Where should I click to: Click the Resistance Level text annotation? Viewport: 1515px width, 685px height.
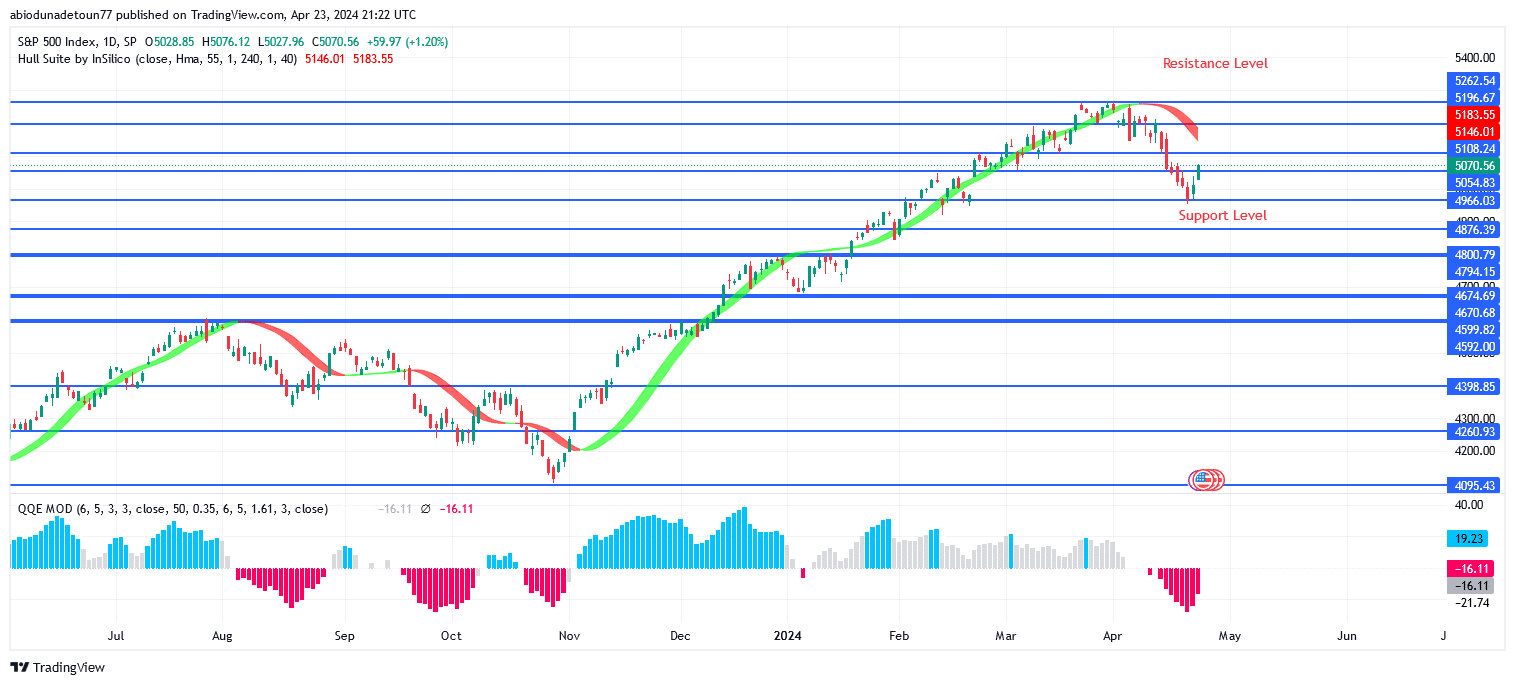coord(1214,63)
